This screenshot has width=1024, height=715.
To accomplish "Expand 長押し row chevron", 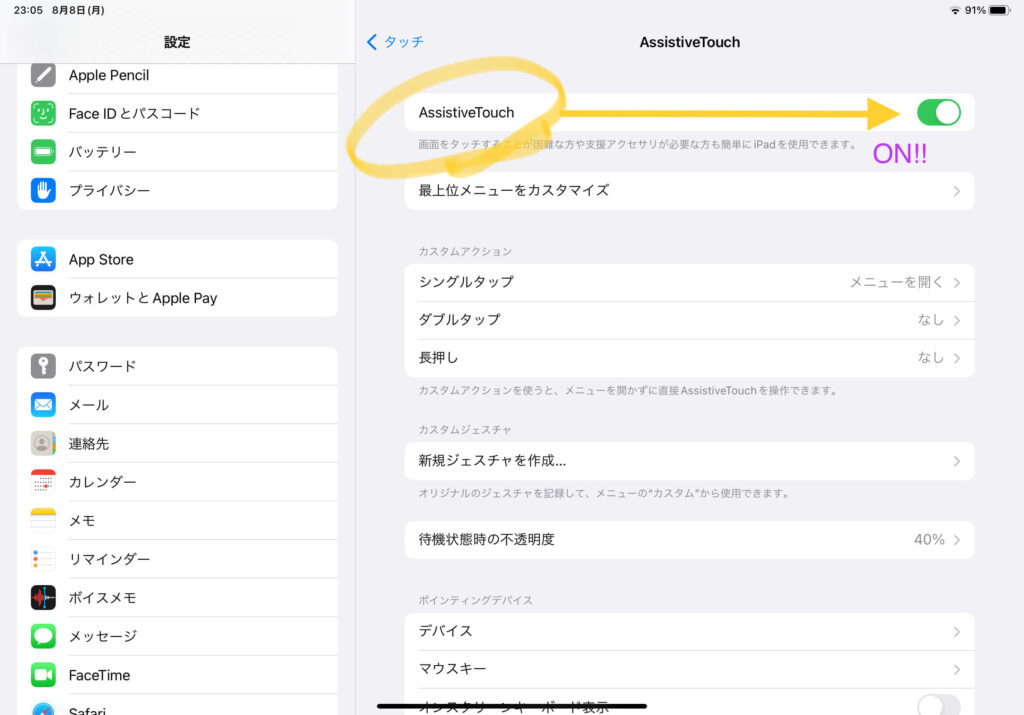I will coord(956,358).
